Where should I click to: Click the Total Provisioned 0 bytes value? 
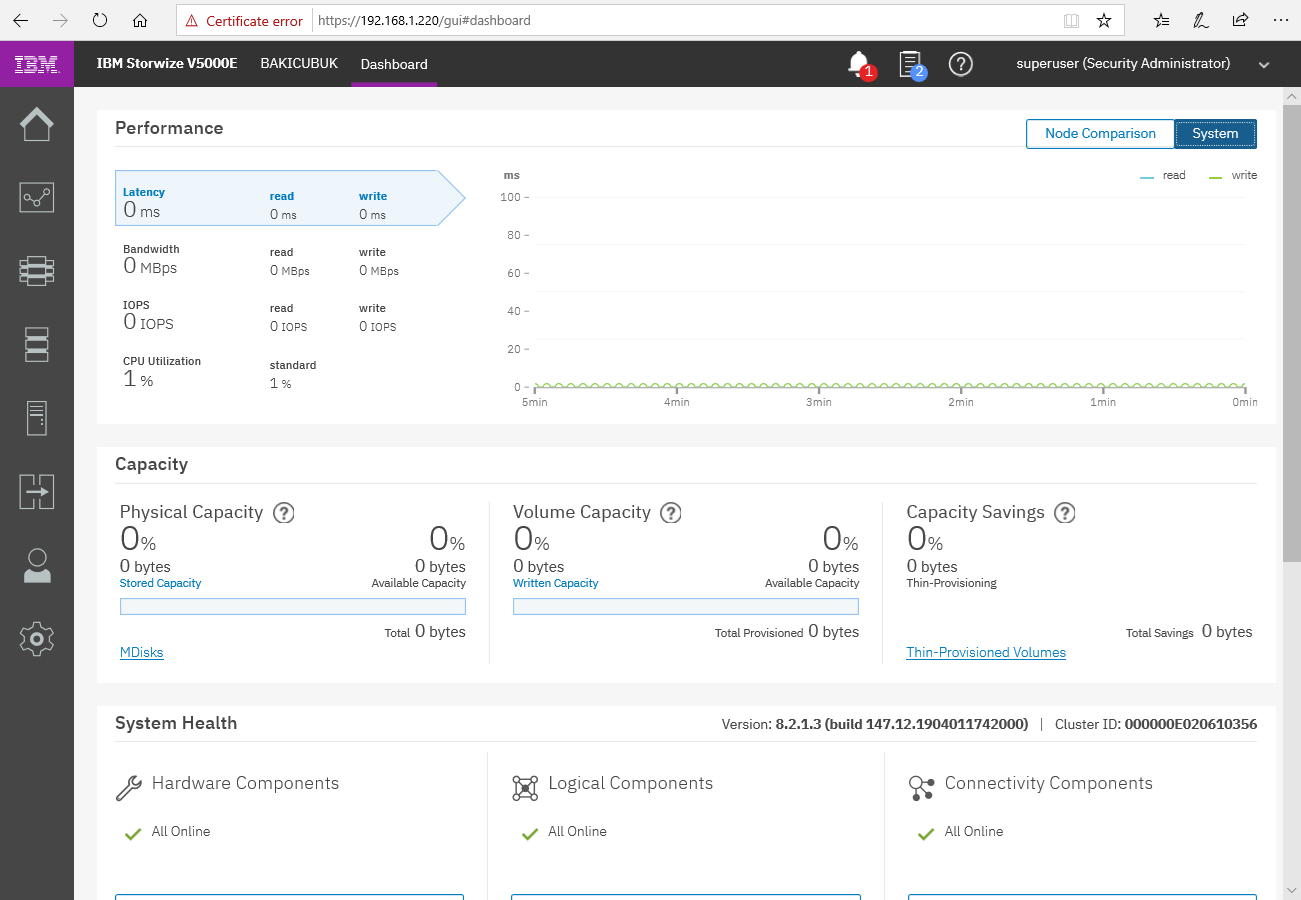(833, 631)
